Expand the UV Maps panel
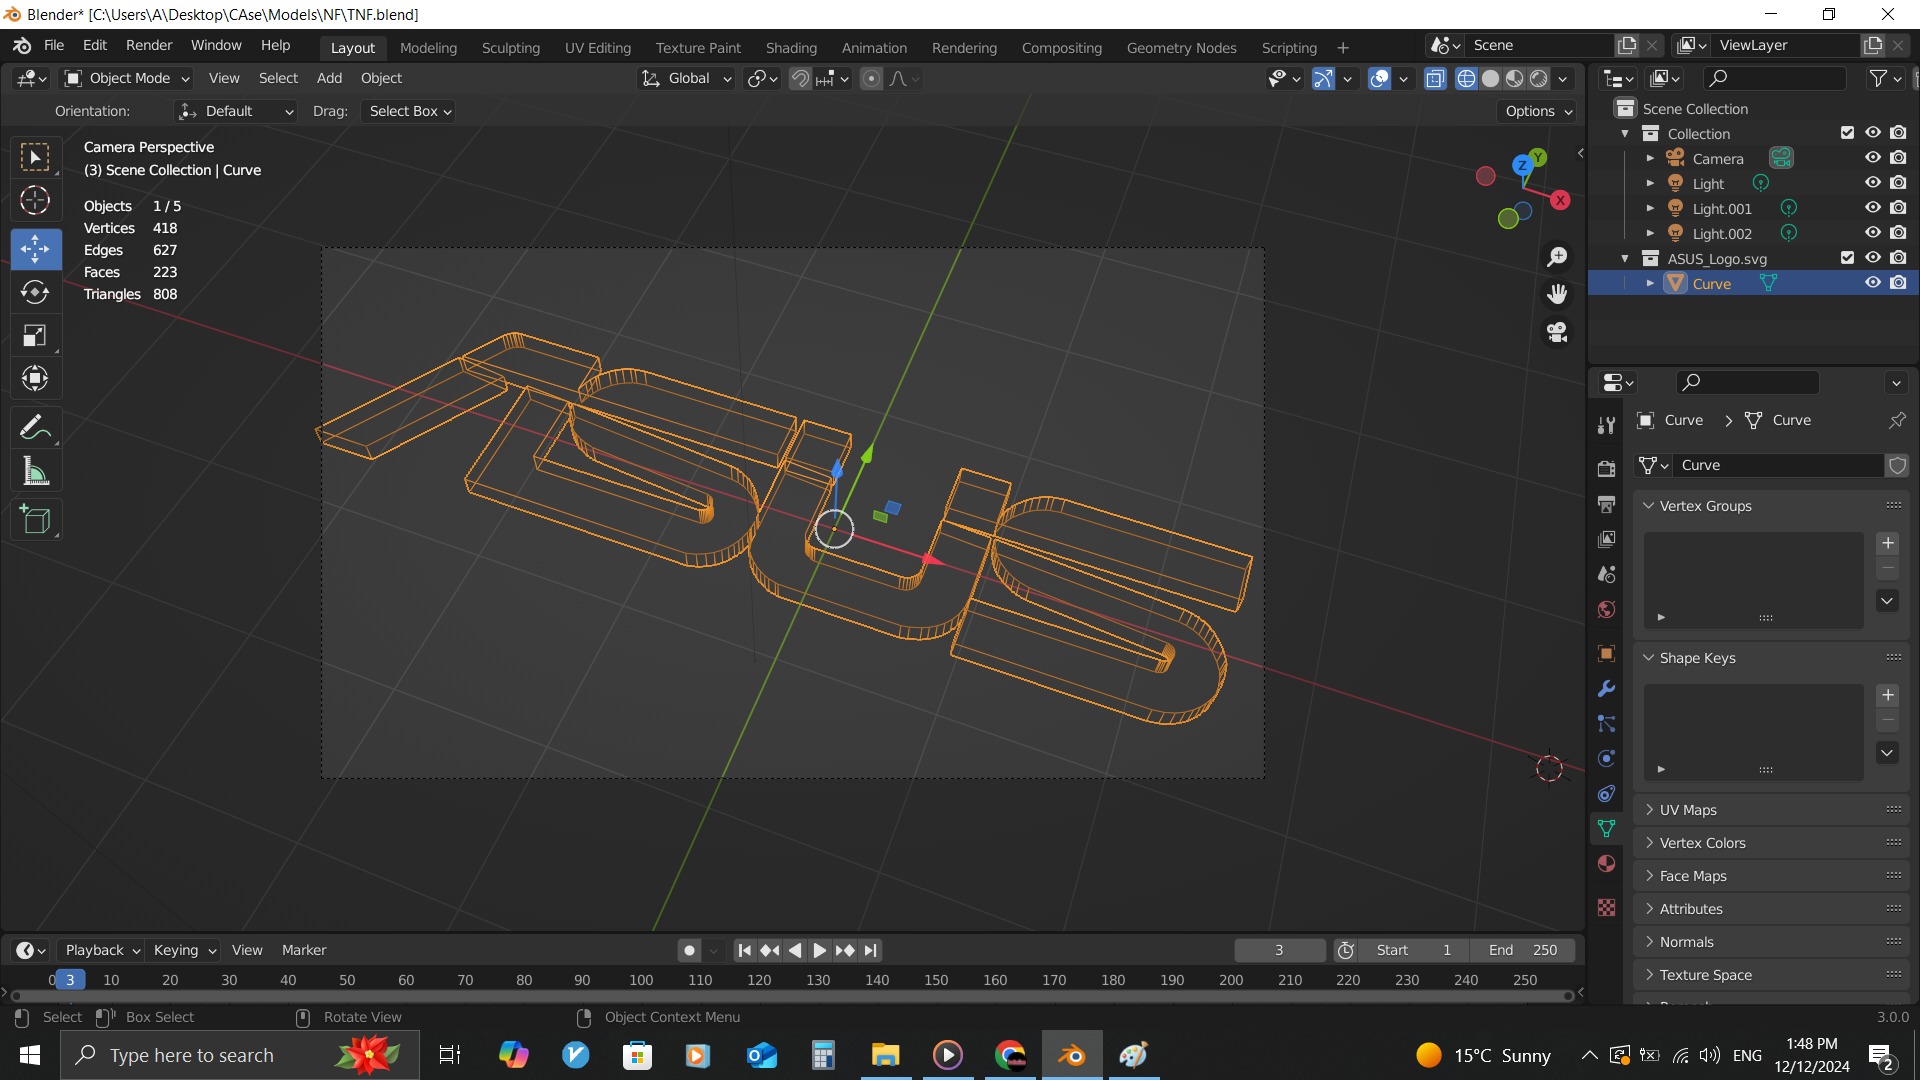This screenshot has height=1080, width=1920. (x=1688, y=810)
